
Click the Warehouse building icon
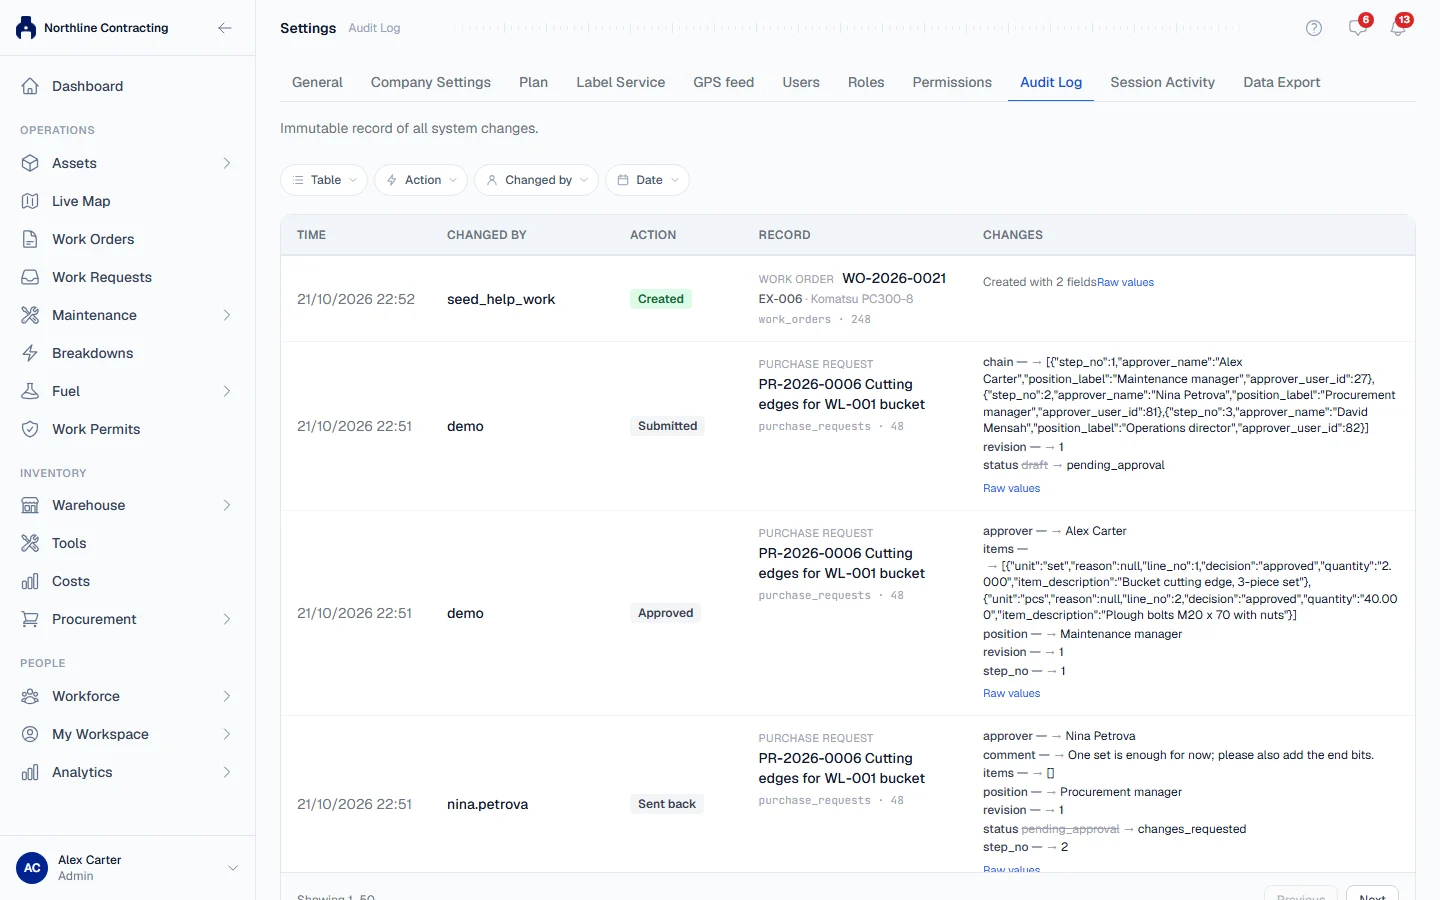30,505
